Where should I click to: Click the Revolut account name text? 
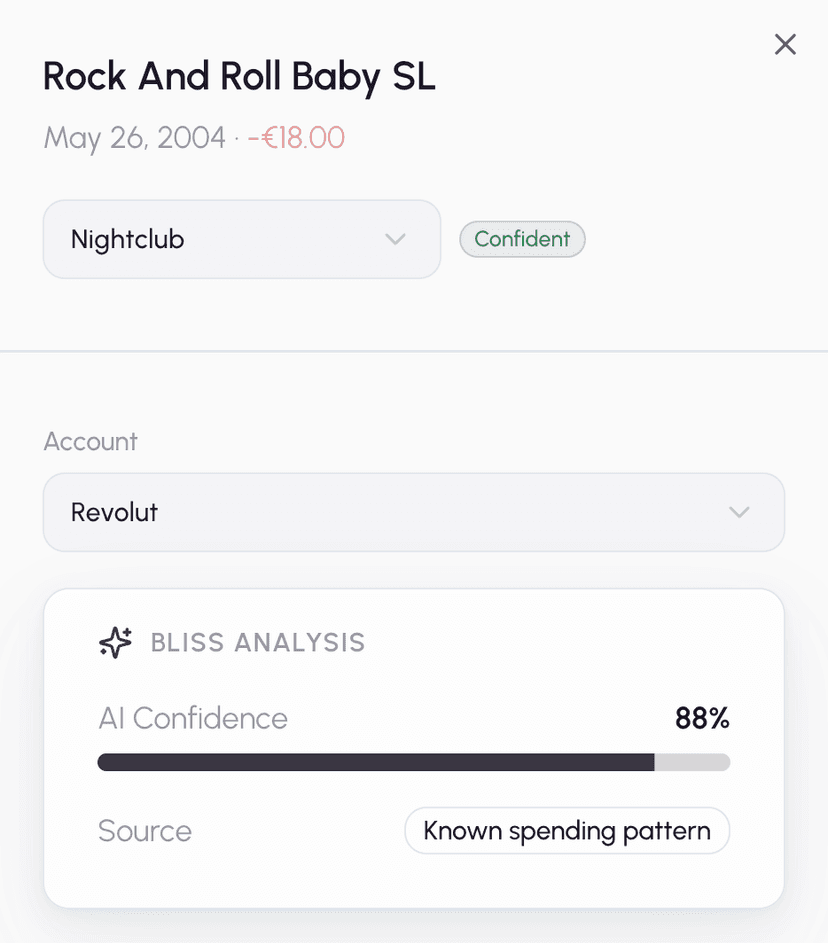(x=114, y=512)
